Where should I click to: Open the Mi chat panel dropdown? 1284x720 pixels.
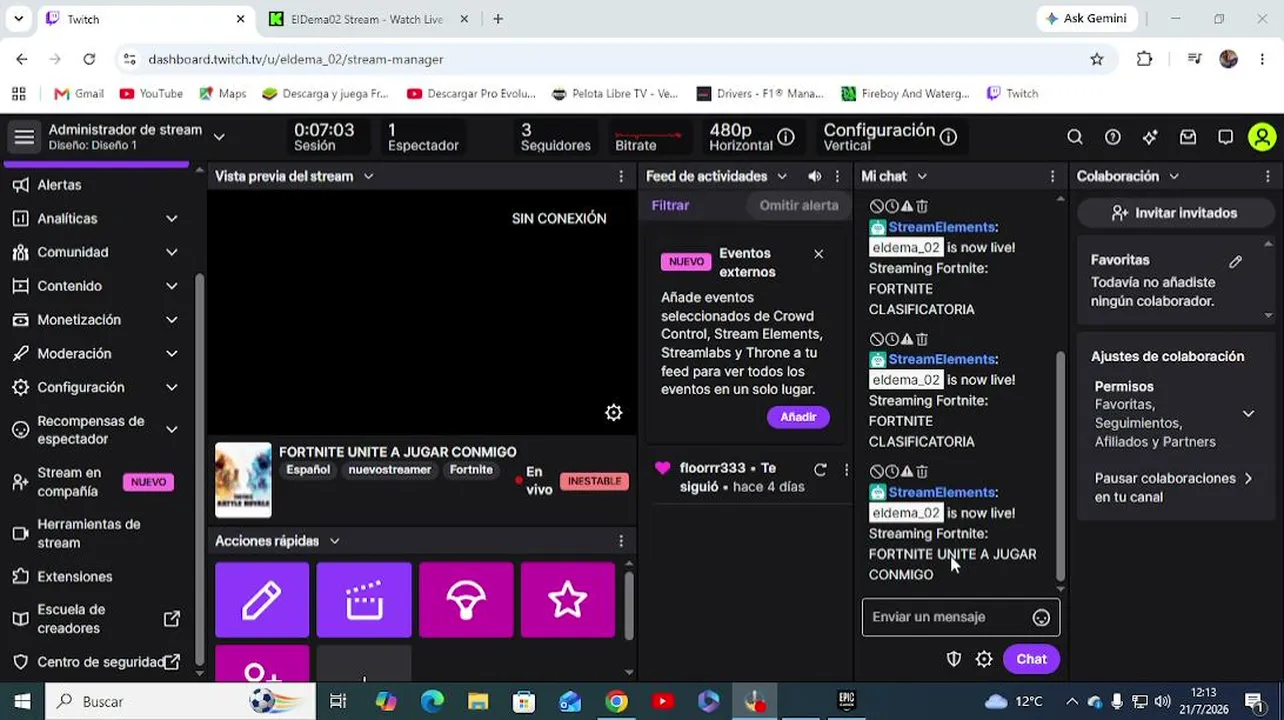click(x=922, y=176)
